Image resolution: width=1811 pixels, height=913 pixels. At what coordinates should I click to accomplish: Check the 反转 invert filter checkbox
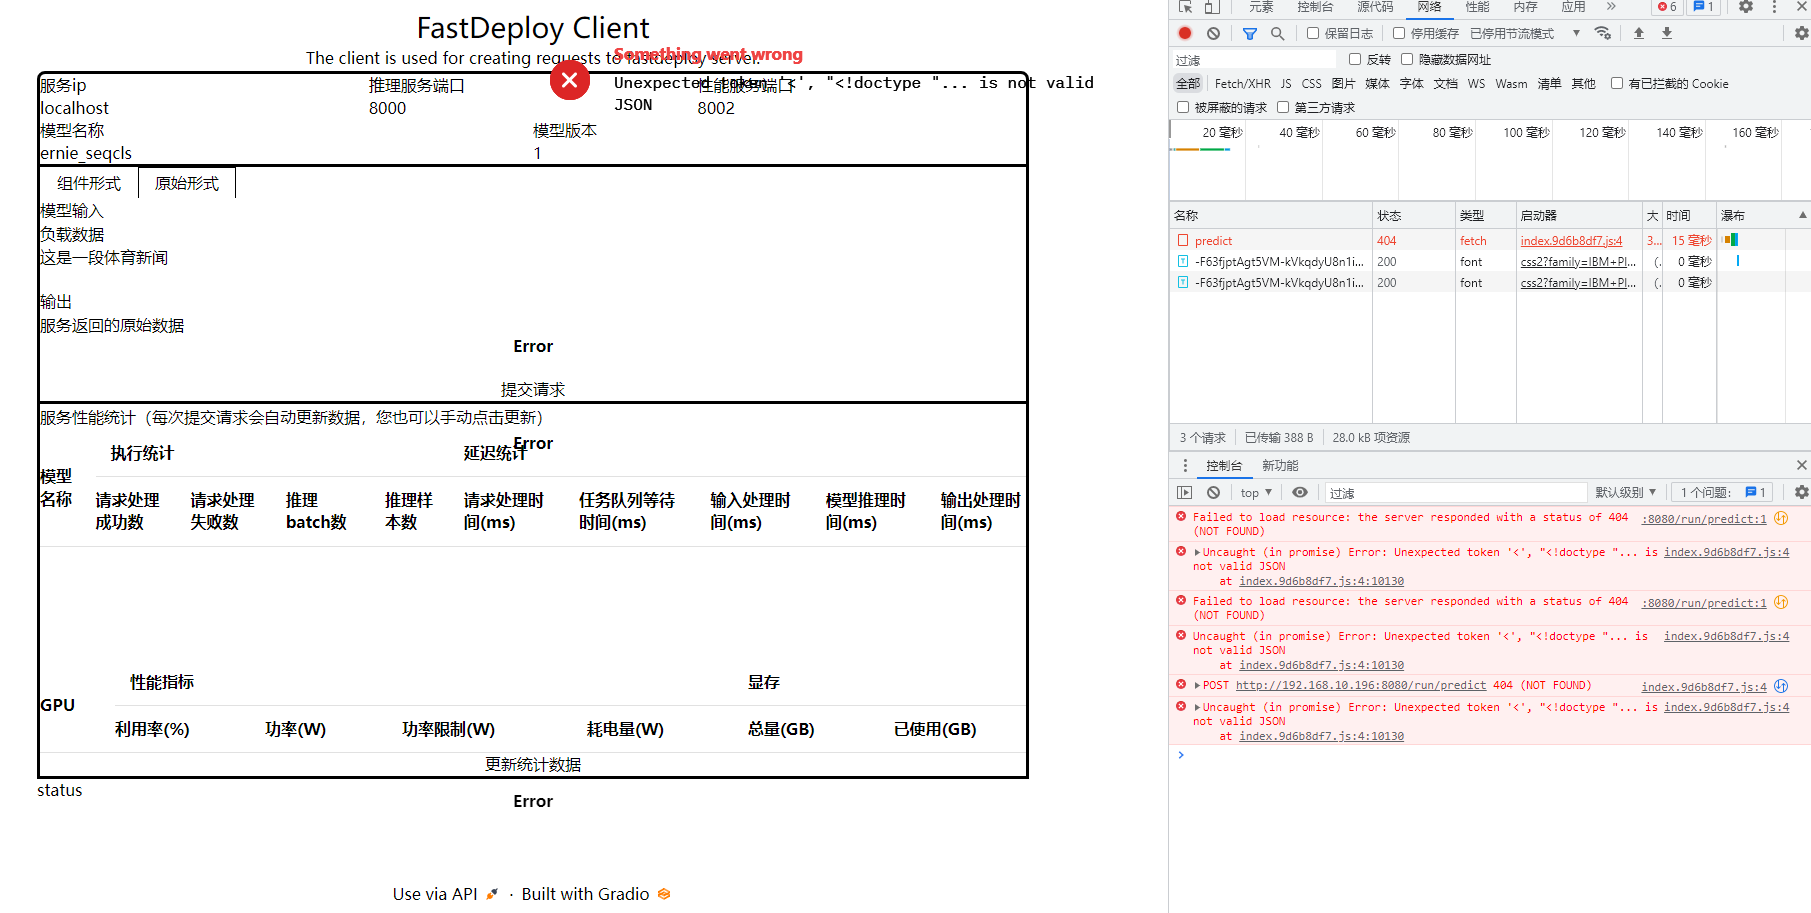(x=1355, y=59)
